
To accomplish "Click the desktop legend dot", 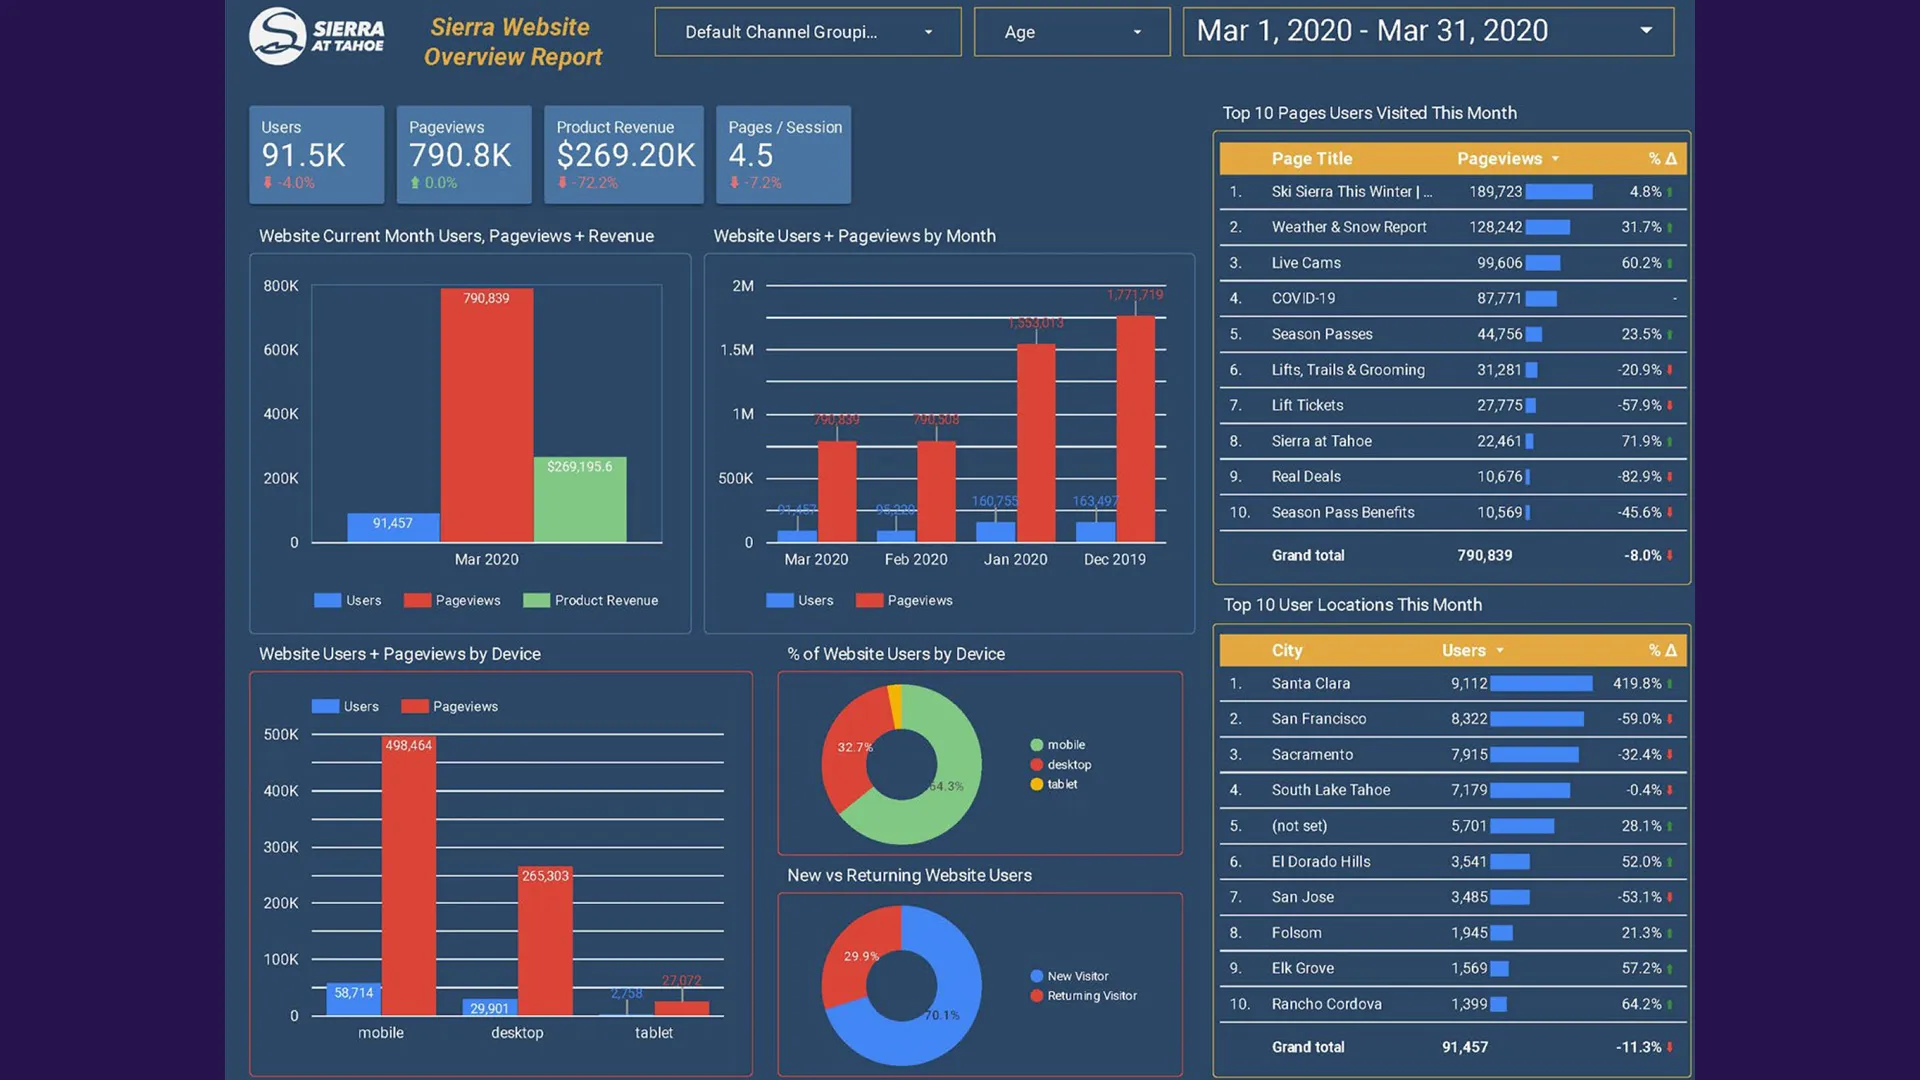I will 1037,765.
